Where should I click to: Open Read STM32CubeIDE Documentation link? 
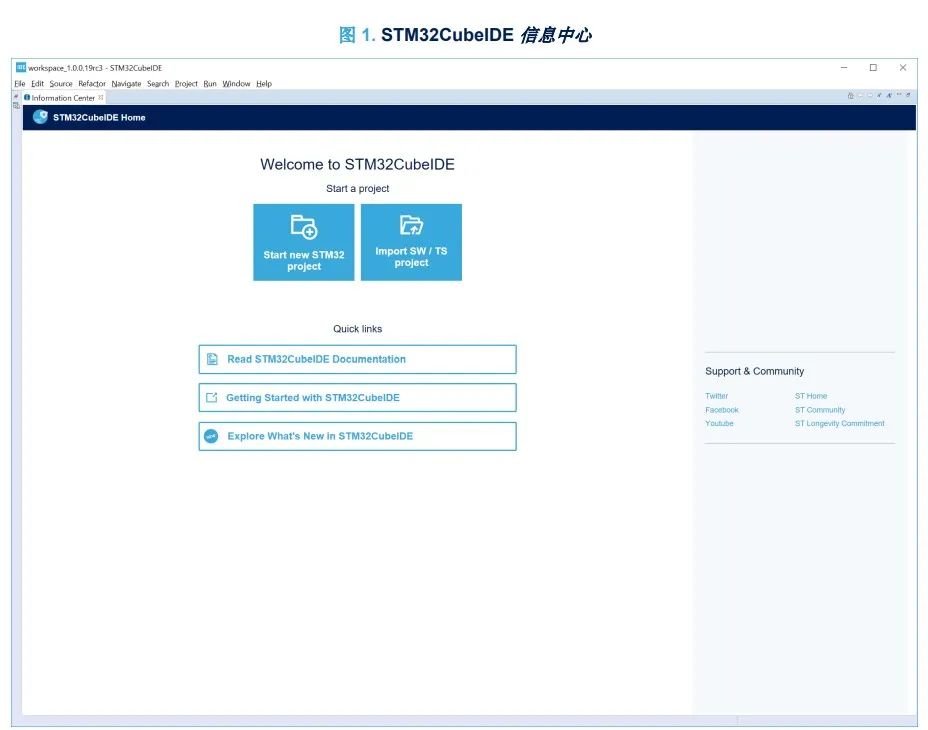click(x=357, y=359)
